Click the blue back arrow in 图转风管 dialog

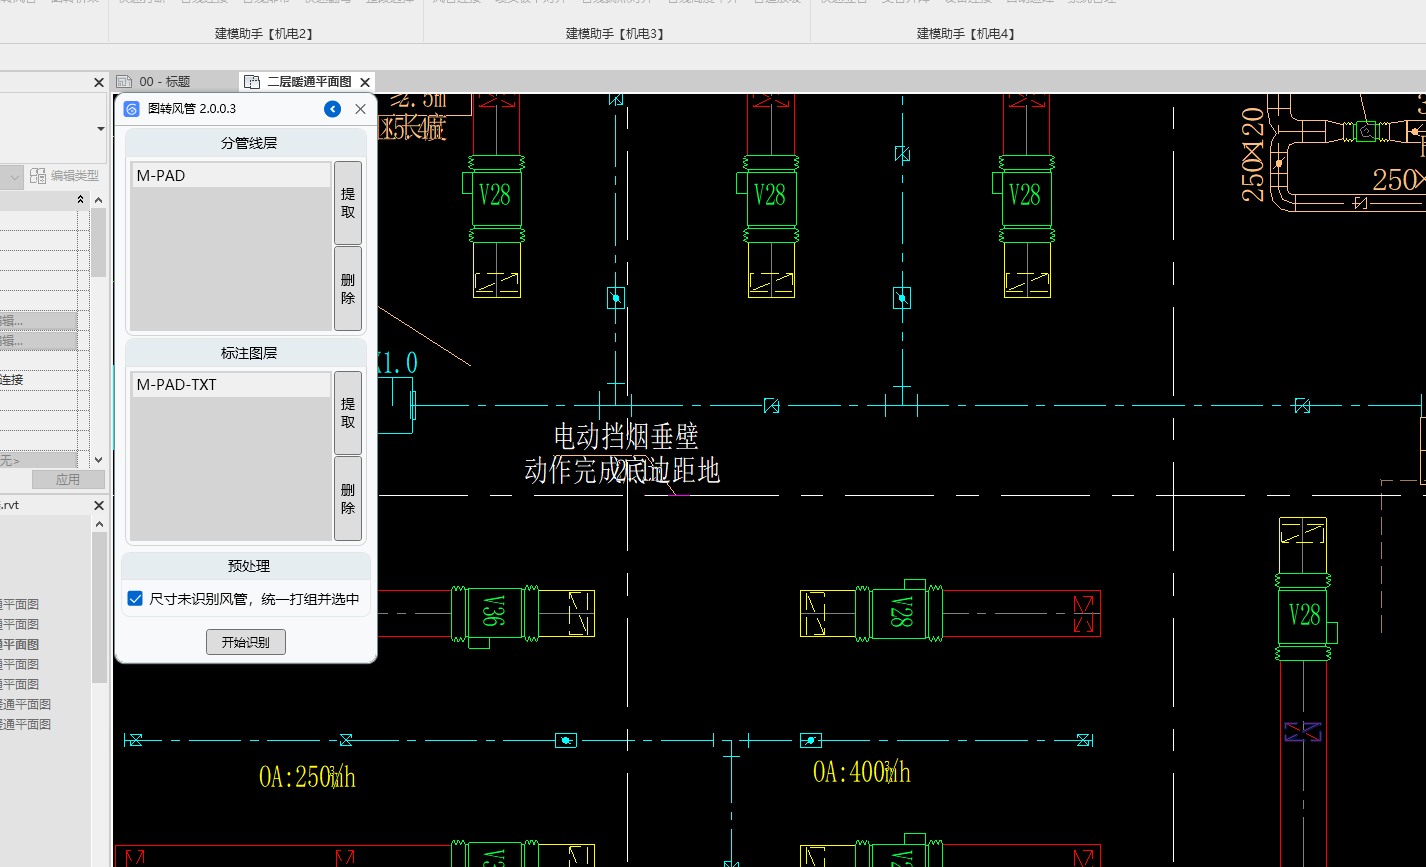coord(333,109)
